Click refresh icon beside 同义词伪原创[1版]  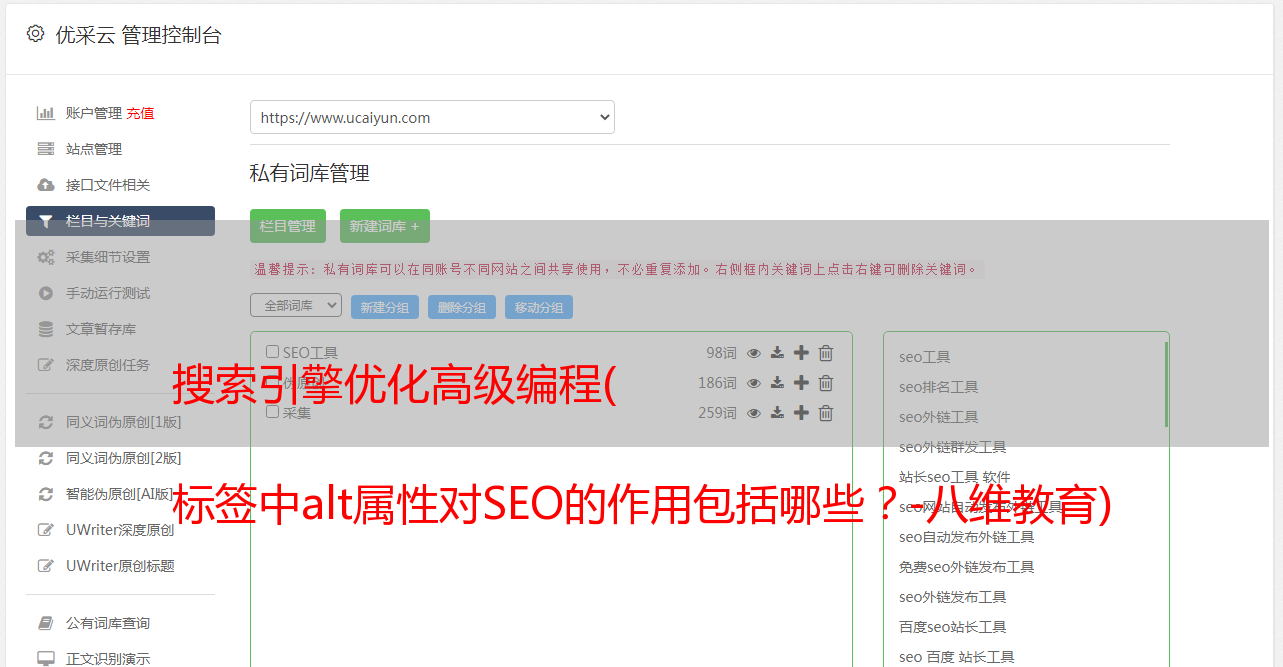46,422
